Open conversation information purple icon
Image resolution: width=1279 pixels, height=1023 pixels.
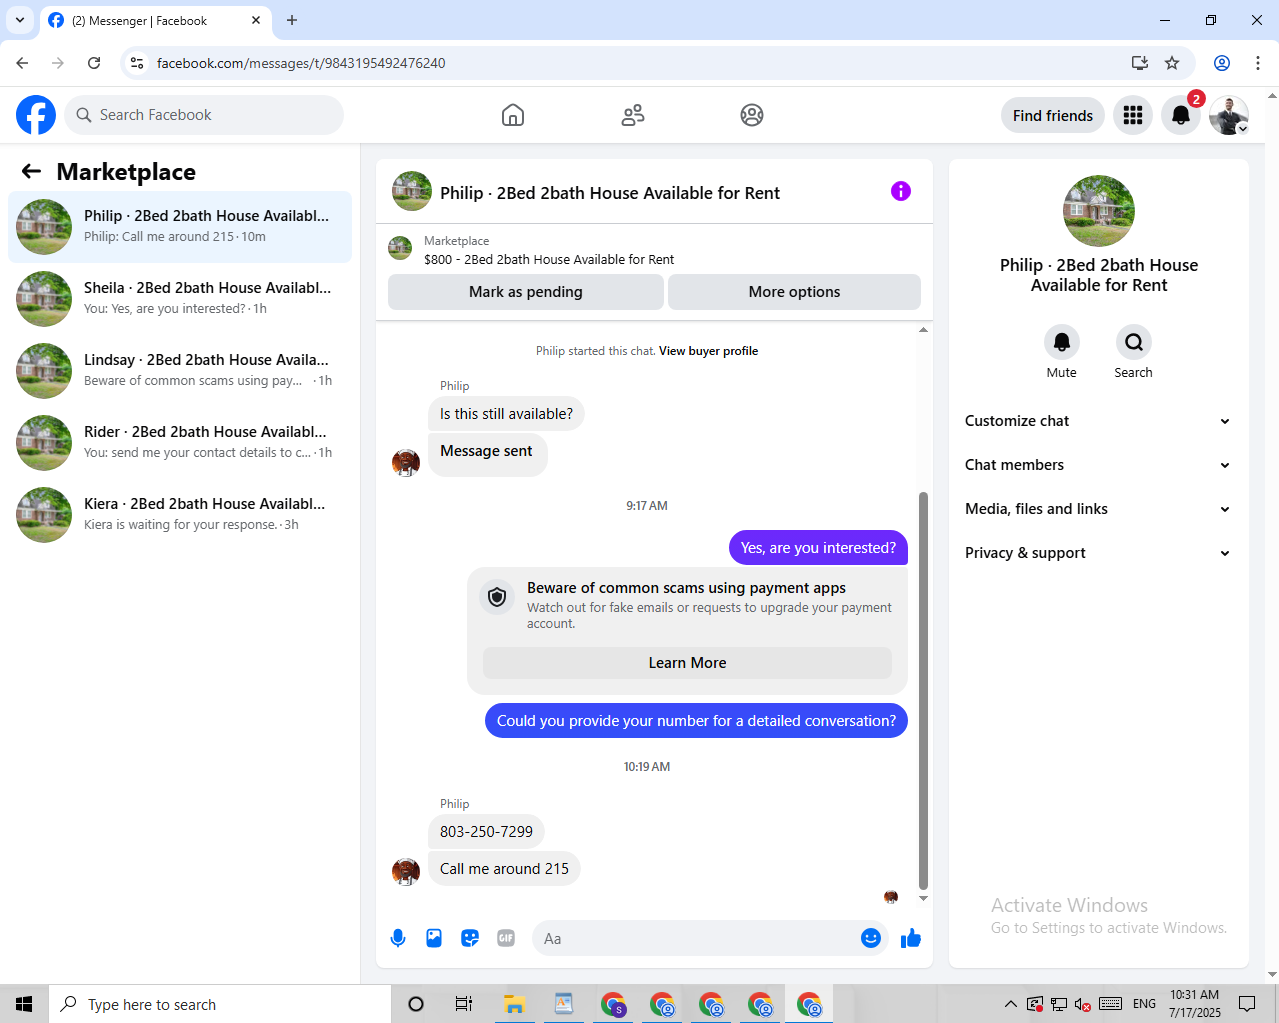point(901,191)
